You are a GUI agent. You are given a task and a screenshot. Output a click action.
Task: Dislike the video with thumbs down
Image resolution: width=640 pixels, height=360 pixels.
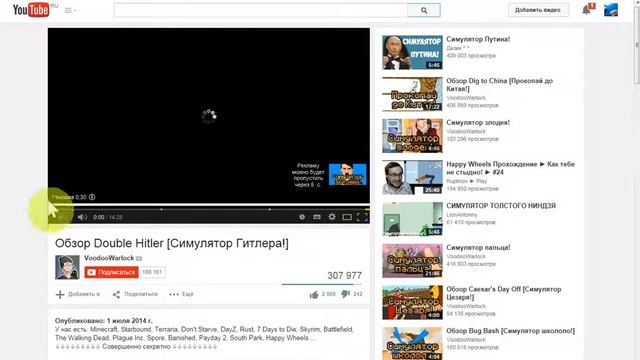[x=345, y=294]
